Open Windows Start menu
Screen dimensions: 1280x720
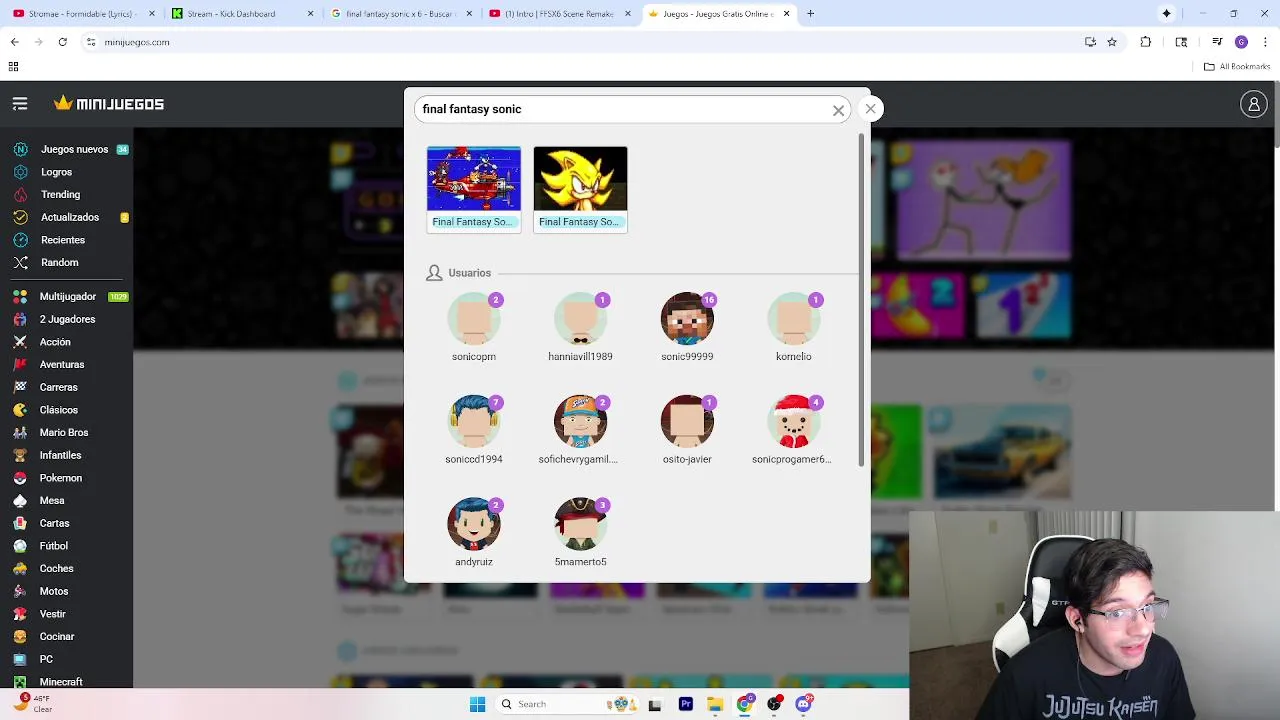tap(477, 704)
